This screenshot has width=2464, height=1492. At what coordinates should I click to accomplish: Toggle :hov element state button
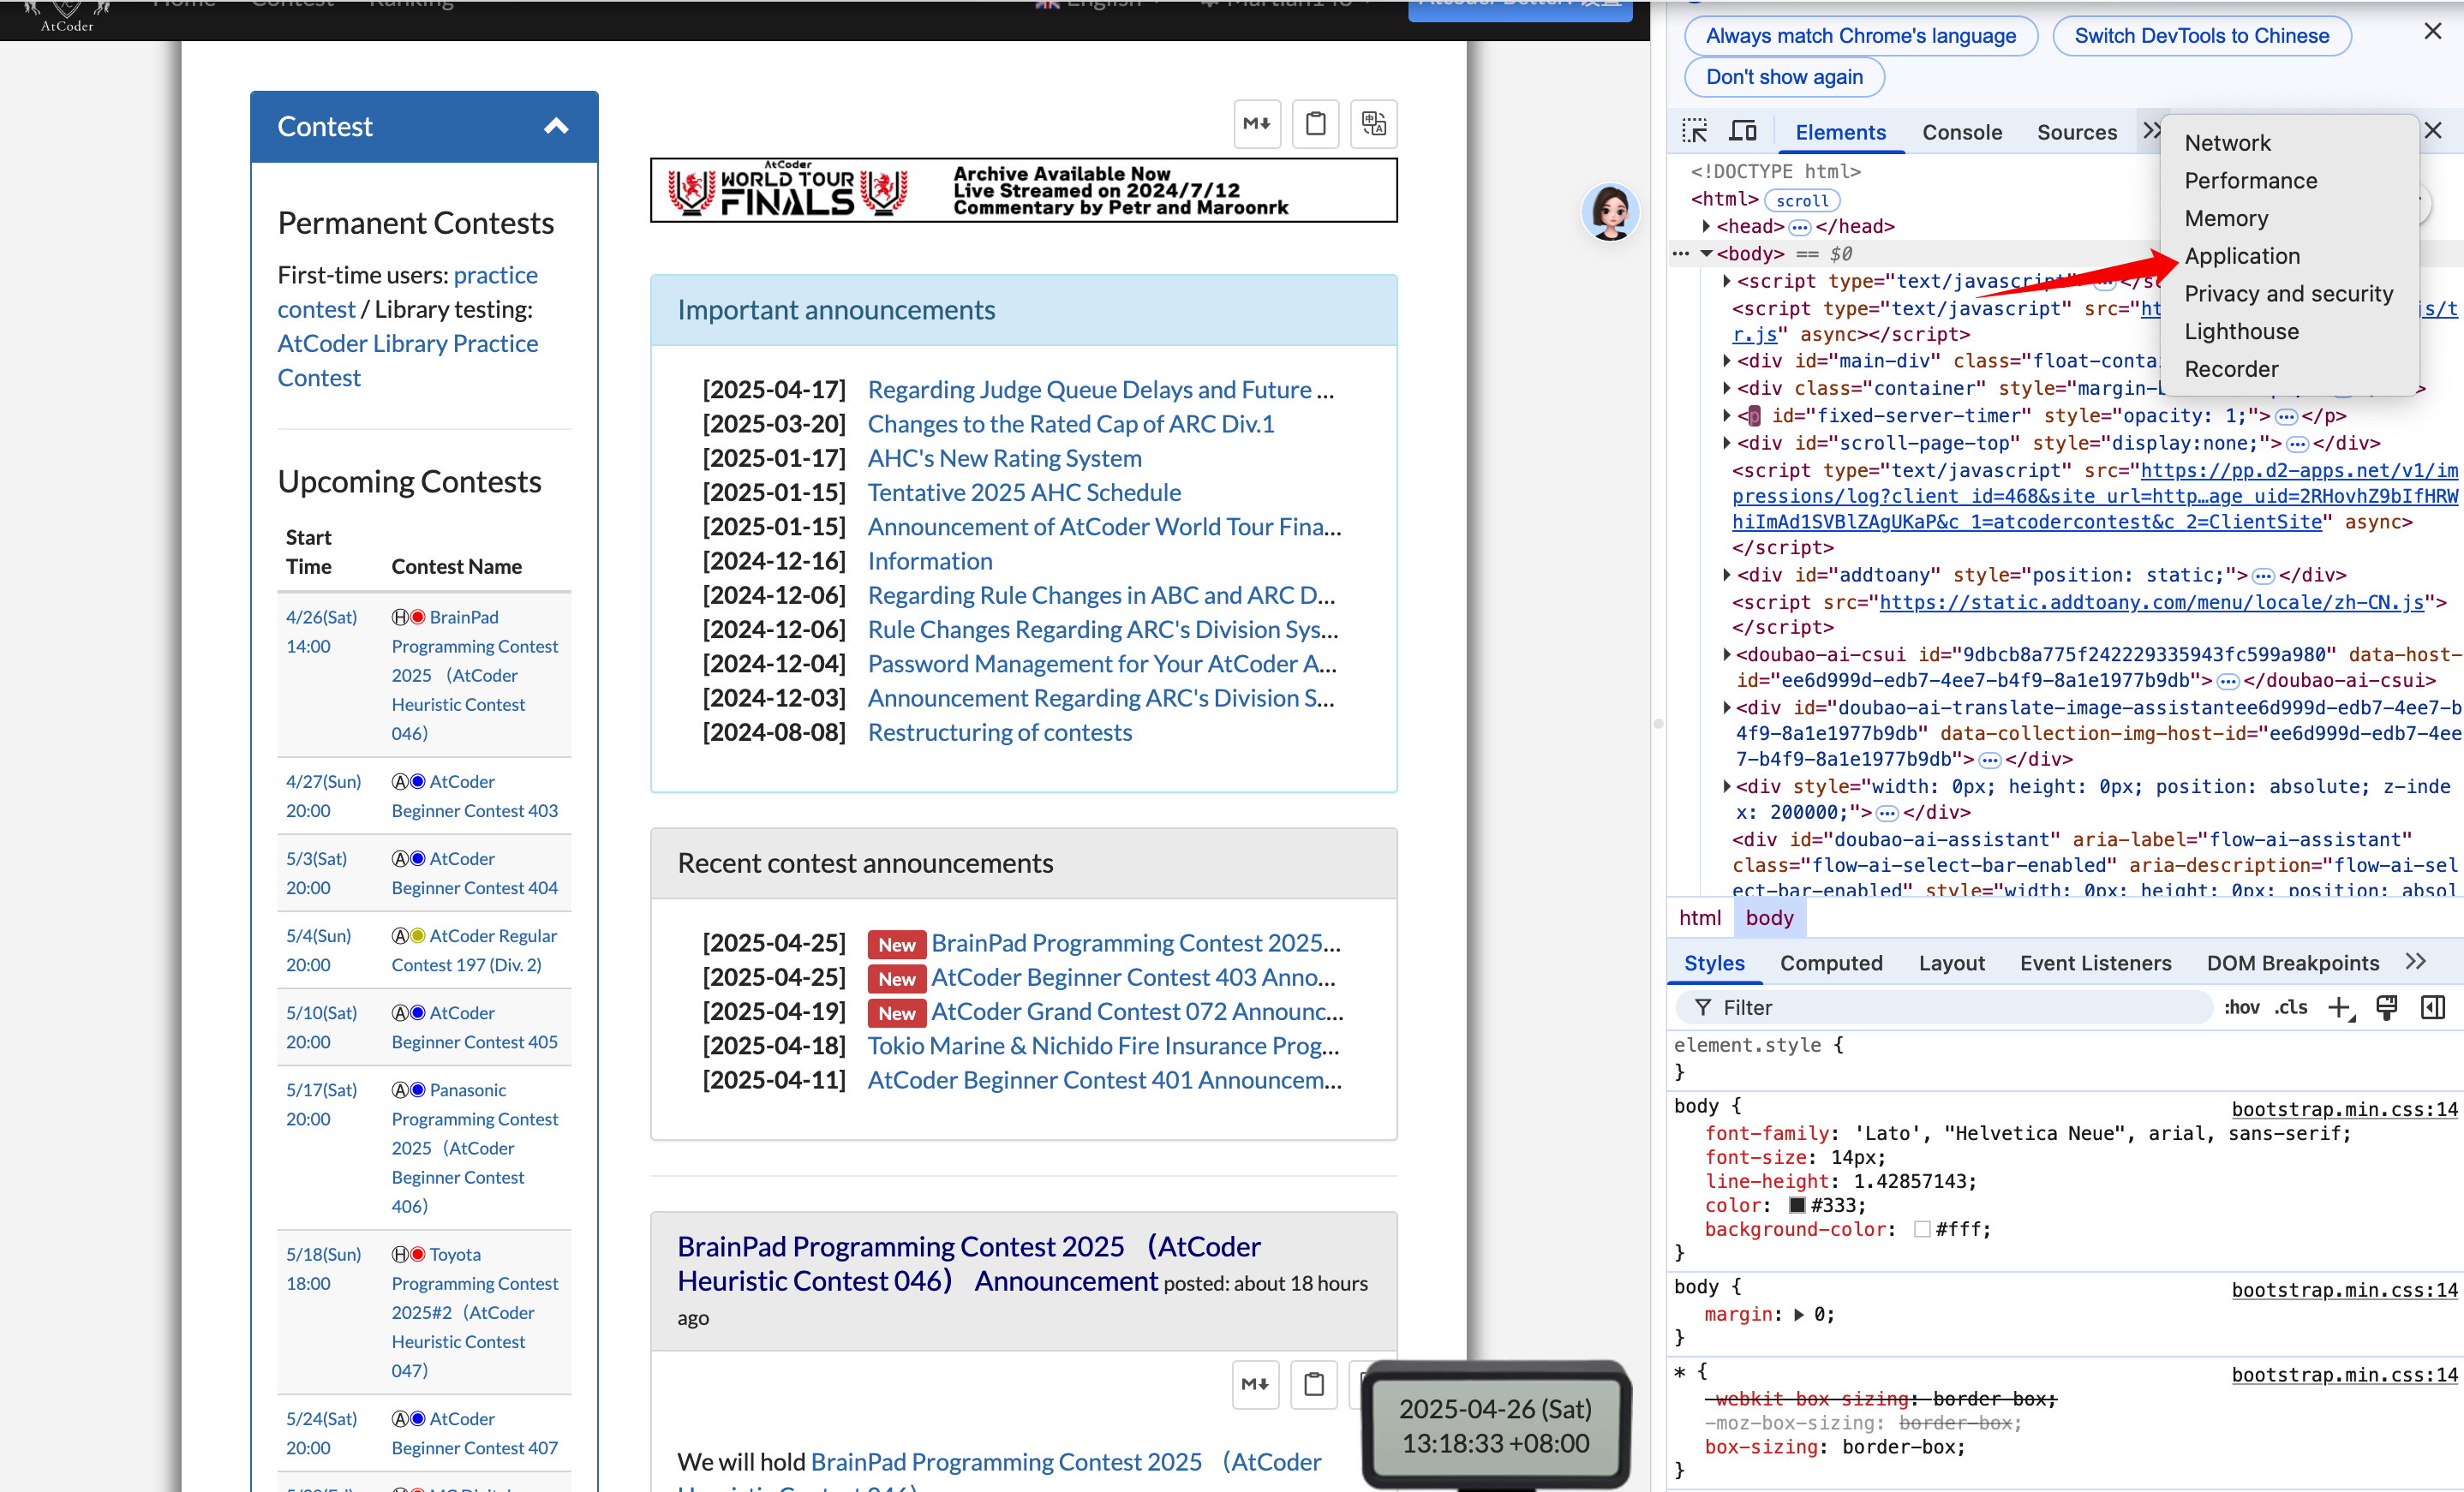pos(2241,1008)
